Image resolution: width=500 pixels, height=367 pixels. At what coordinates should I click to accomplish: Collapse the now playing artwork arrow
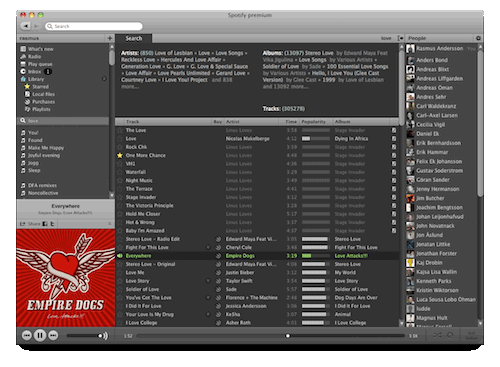[109, 224]
